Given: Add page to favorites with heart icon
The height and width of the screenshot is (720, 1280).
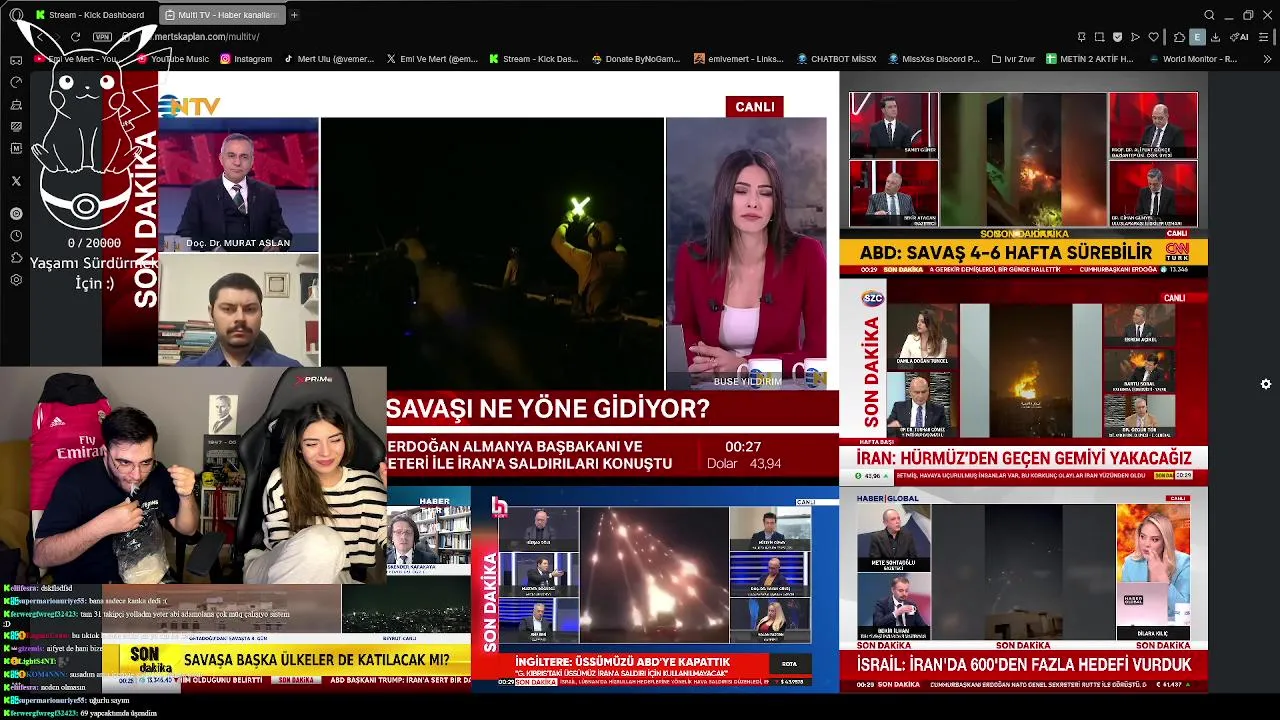Looking at the screenshot, I should [x=1153, y=37].
